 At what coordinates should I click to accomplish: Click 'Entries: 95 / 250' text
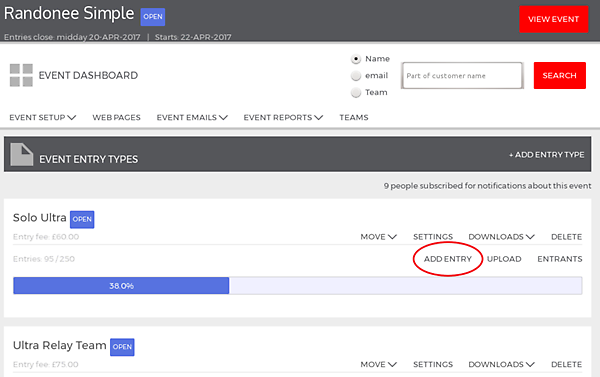[x=44, y=259]
